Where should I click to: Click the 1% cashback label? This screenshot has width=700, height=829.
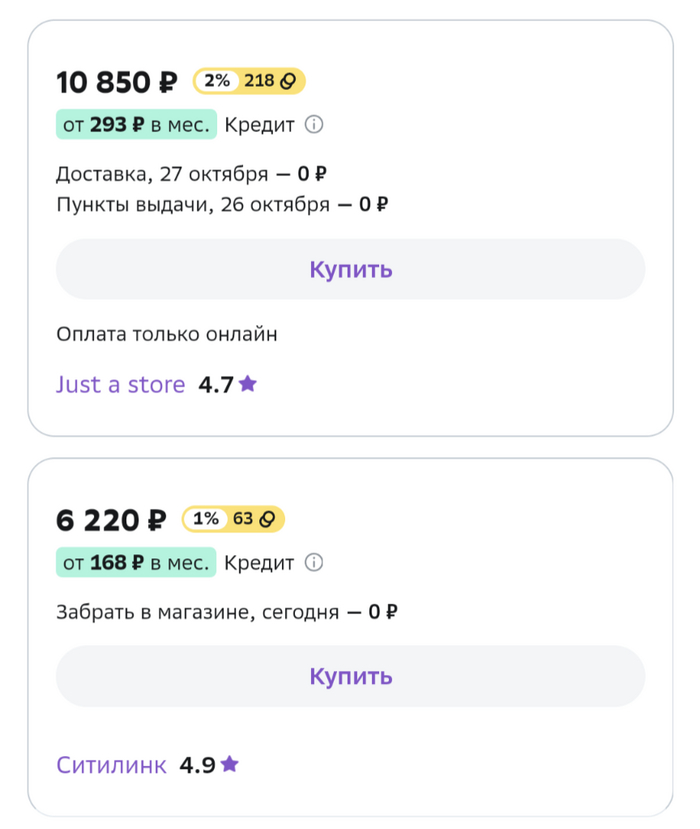pos(205,519)
